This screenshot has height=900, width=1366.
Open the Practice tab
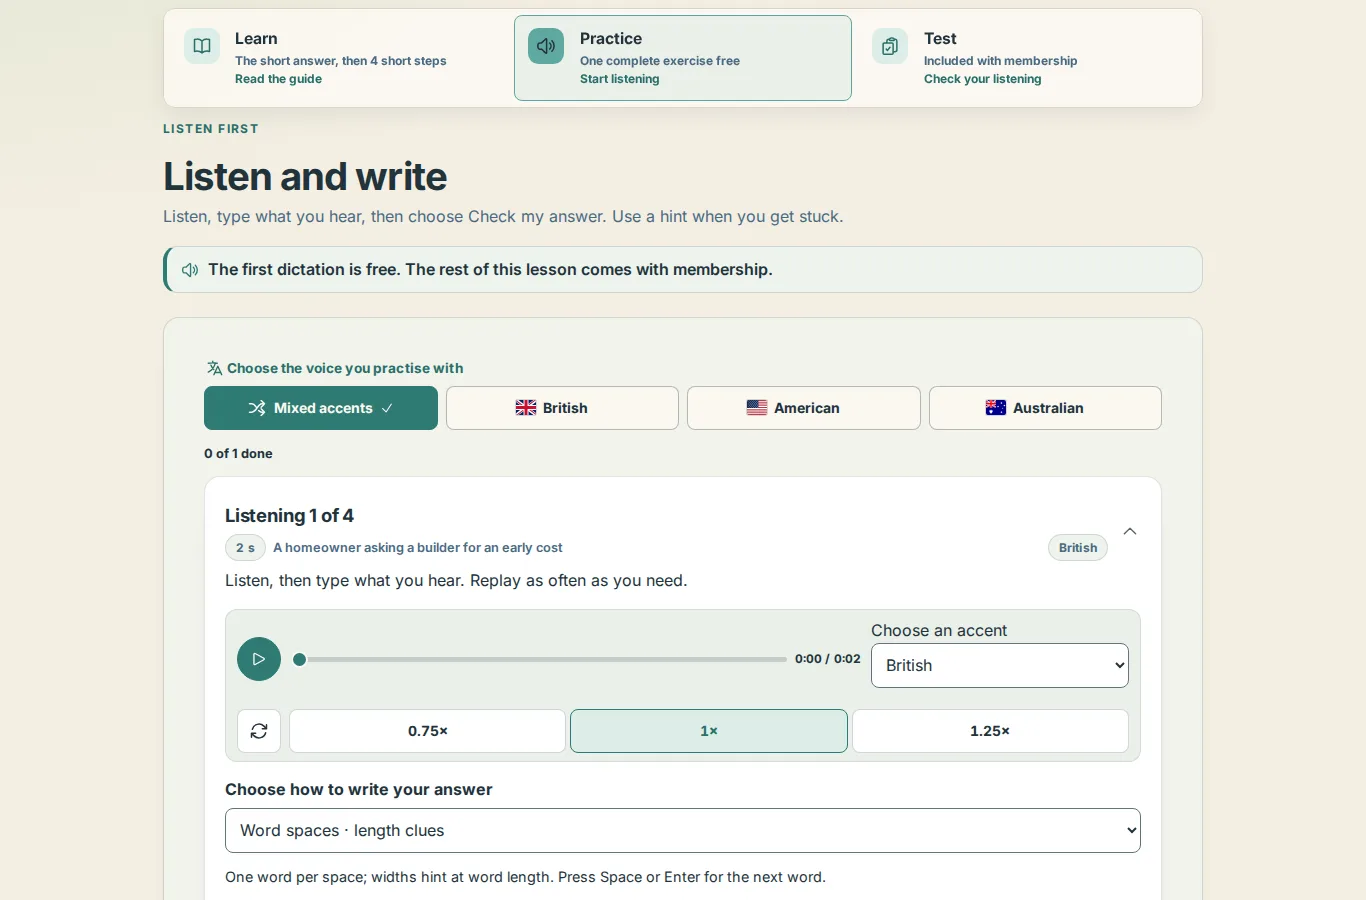tap(683, 58)
